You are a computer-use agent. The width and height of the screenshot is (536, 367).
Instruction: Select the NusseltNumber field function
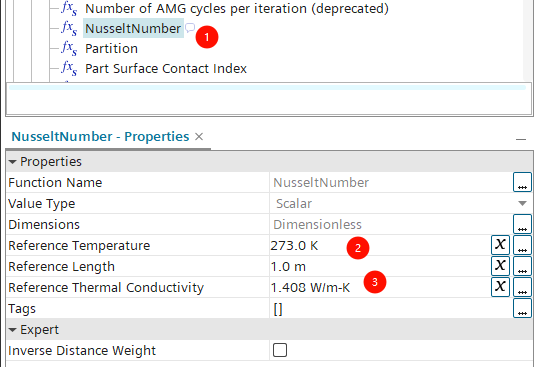coord(133,29)
